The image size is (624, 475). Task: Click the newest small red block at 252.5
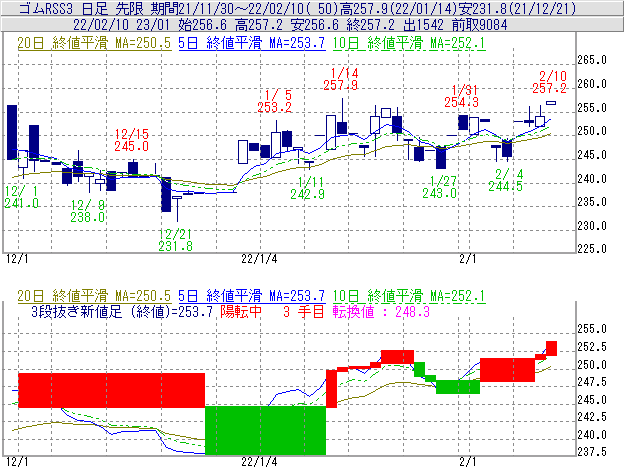[x=552, y=348]
